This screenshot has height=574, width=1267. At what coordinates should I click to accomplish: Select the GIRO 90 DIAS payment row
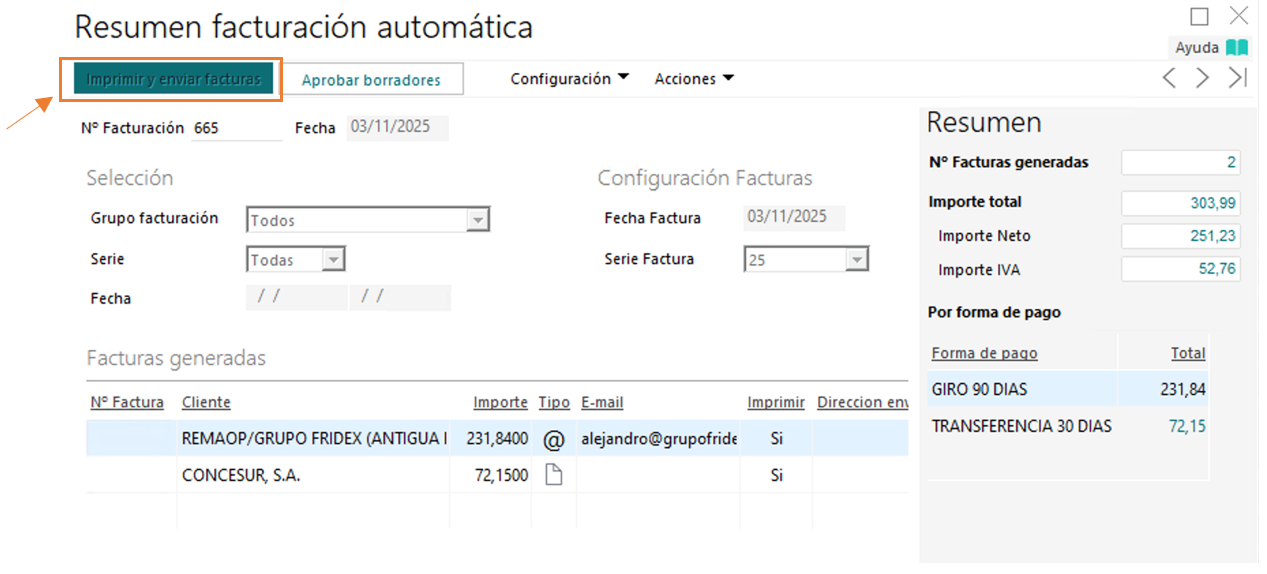[1067, 389]
